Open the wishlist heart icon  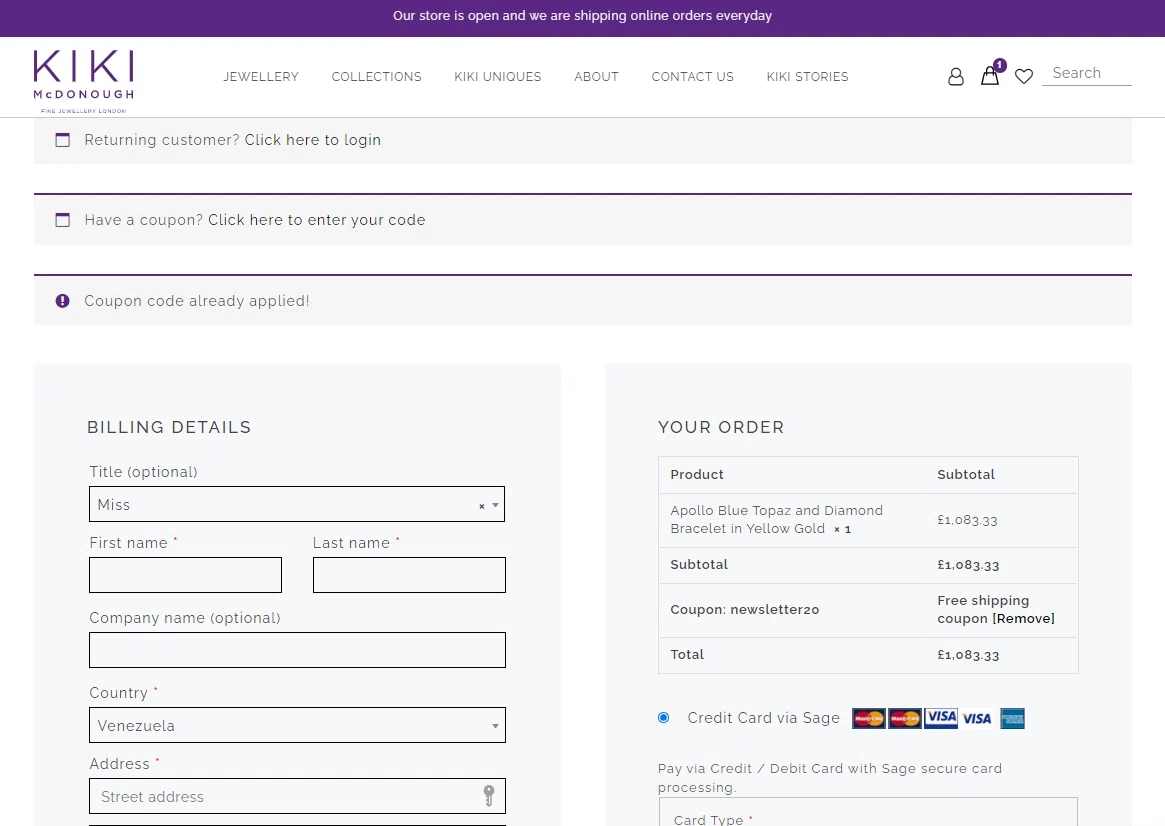[1024, 77]
